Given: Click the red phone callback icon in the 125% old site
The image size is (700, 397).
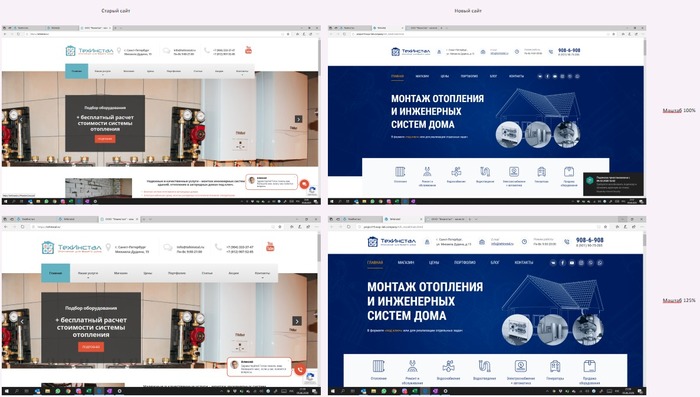Looking at the screenshot, I should click(300, 370).
